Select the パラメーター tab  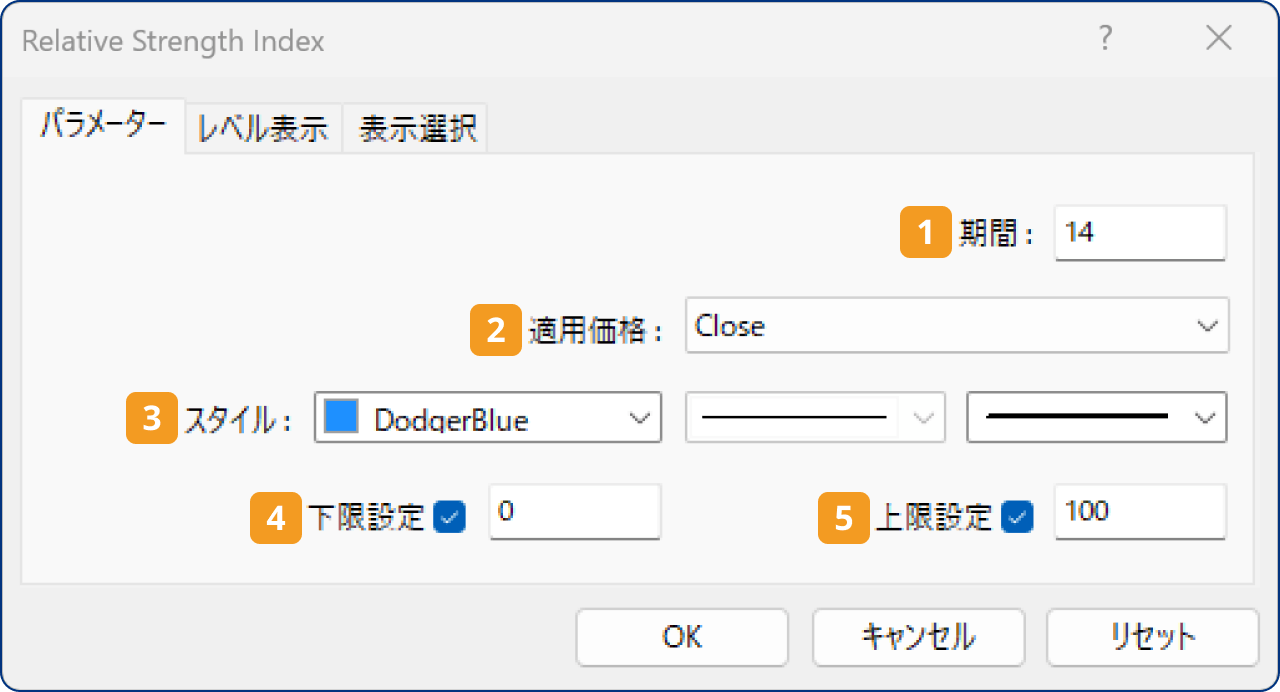(x=102, y=128)
